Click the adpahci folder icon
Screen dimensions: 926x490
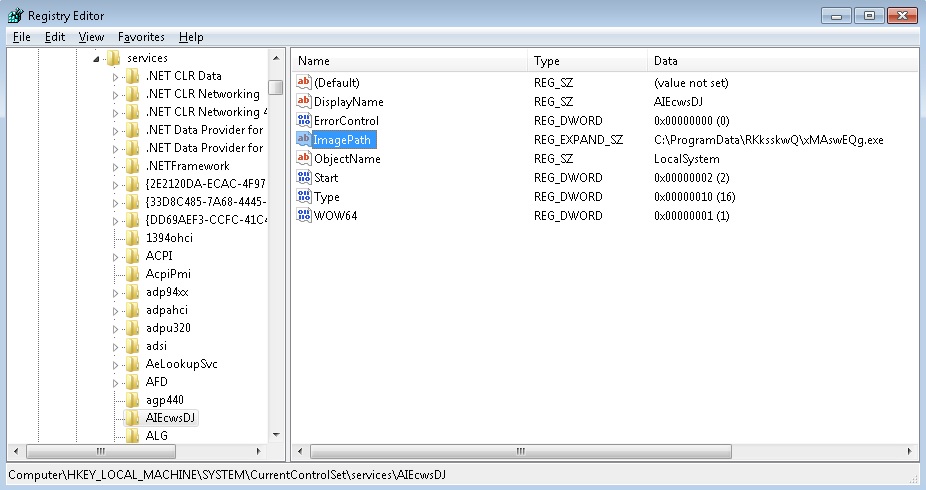pyautogui.click(x=133, y=310)
